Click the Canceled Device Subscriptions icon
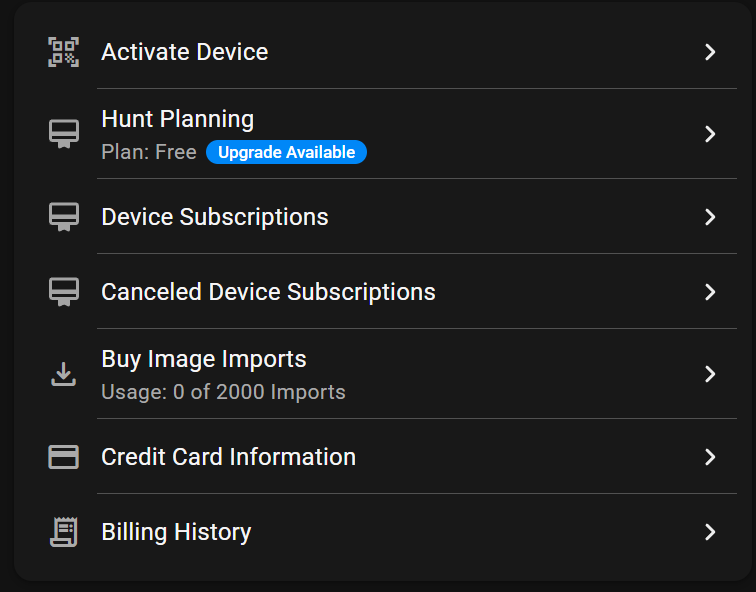The image size is (756, 592). click(x=64, y=292)
